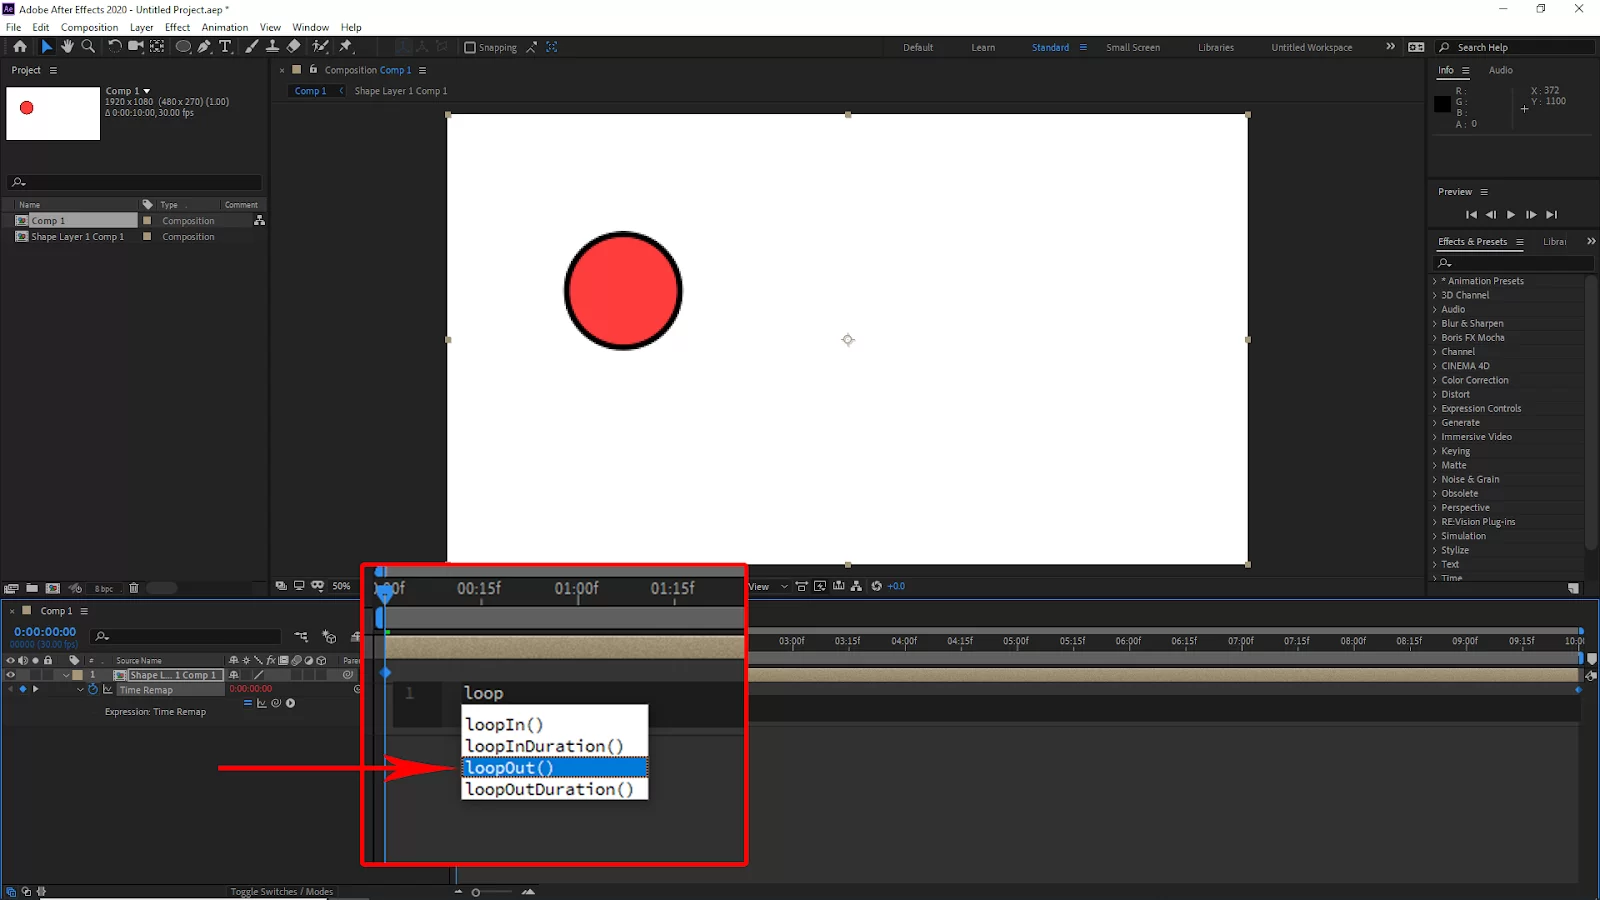Viewport: 1600px width, 900px height.
Task: Select the Ellipse shape tool
Action: pos(183,47)
